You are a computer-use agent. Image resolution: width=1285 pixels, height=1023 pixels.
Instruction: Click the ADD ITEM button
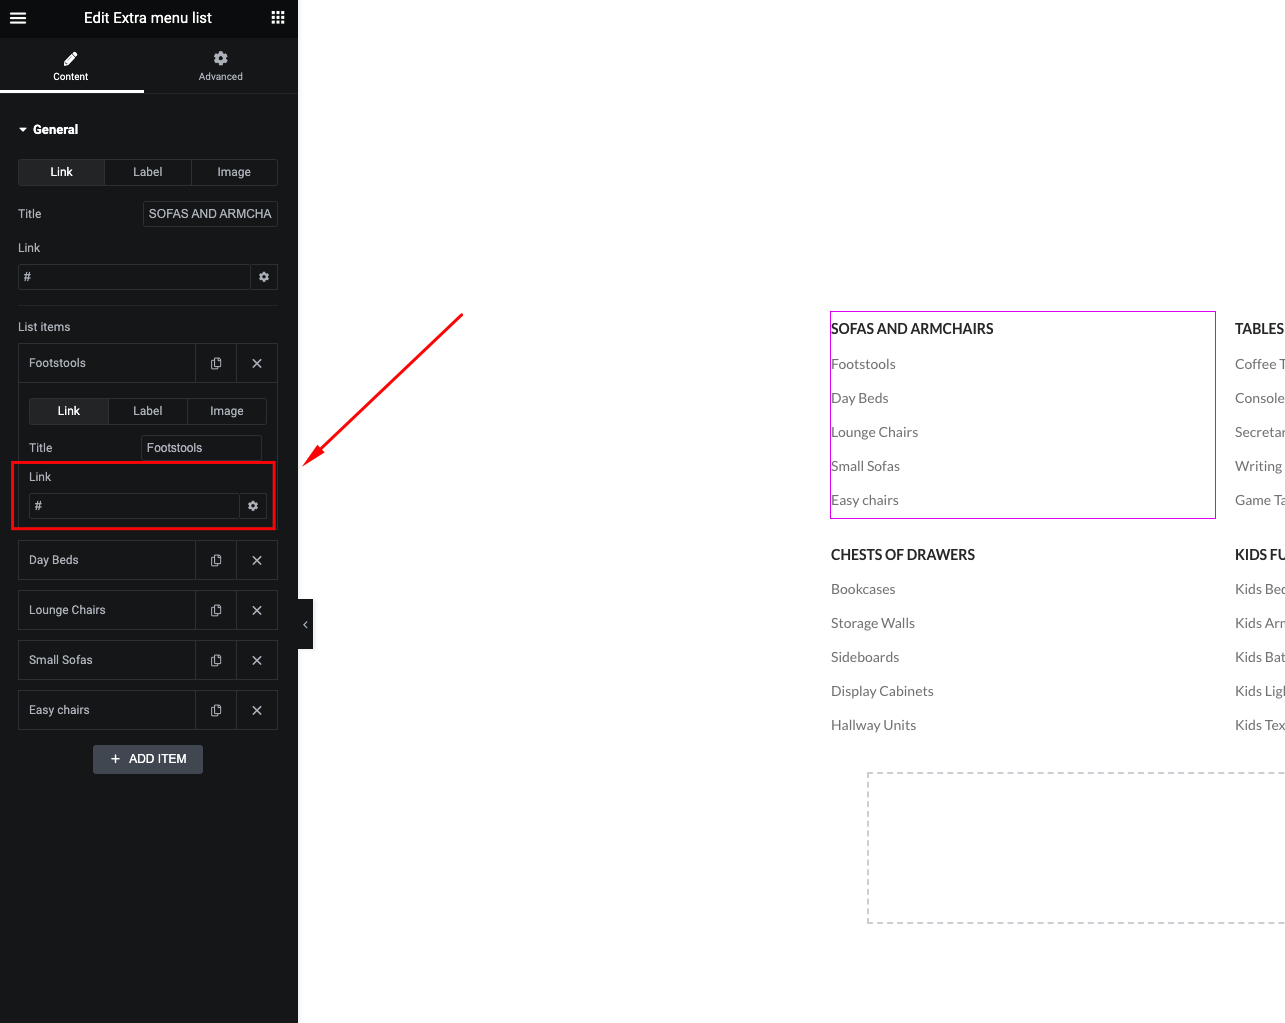coord(148,759)
